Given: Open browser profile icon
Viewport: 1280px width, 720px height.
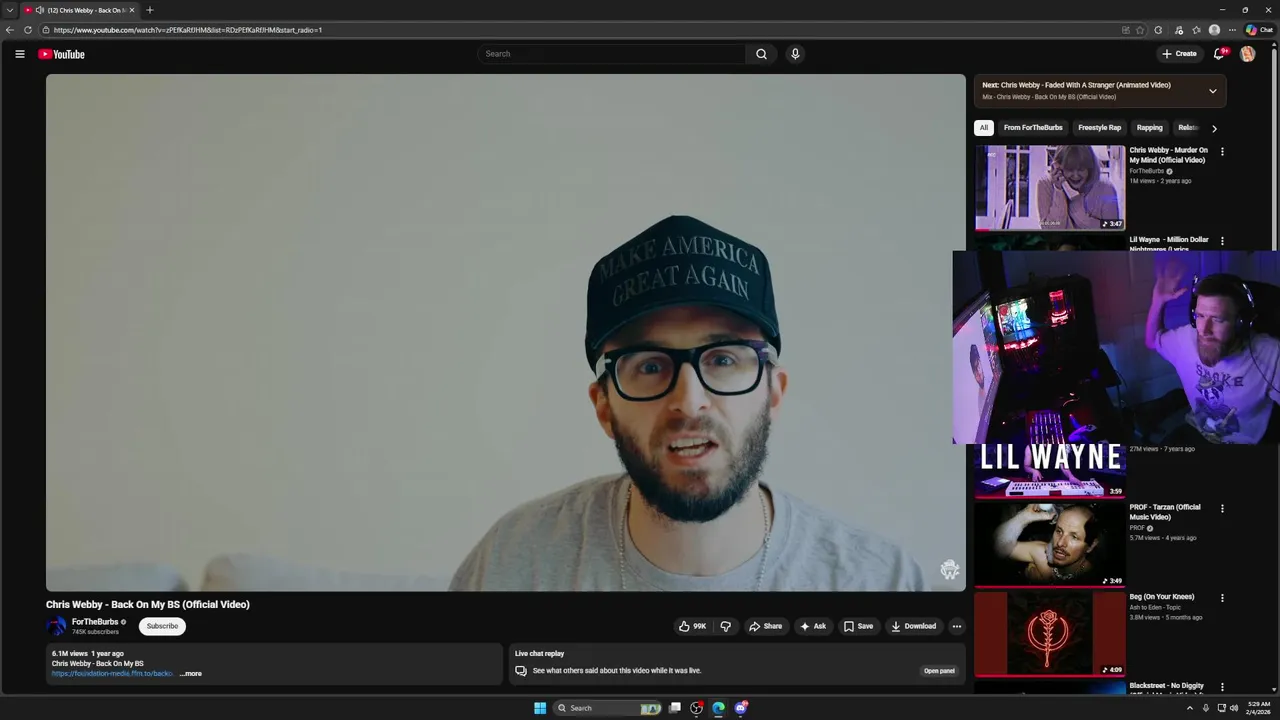Looking at the screenshot, I should [x=1214, y=30].
